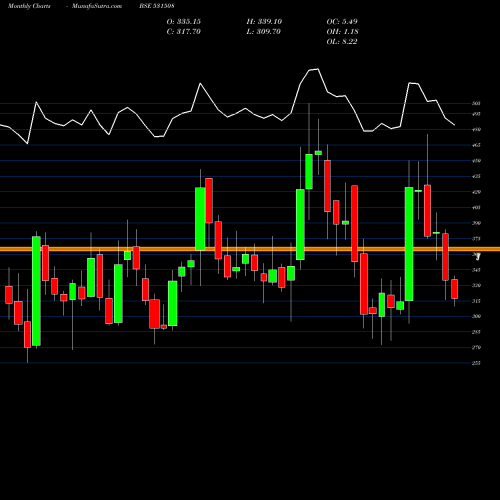Click the 420 price axis label
The image size is (500, 500).
[x=476, y=192]
